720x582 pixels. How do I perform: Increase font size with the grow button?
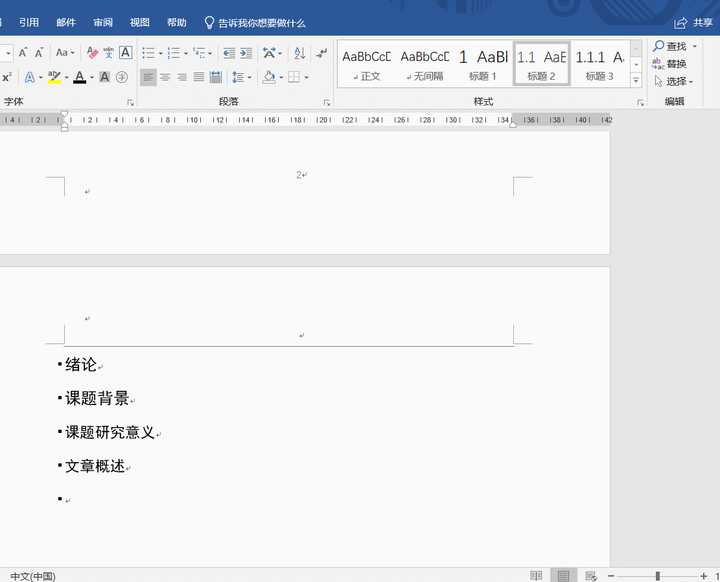tap(22, 53)
